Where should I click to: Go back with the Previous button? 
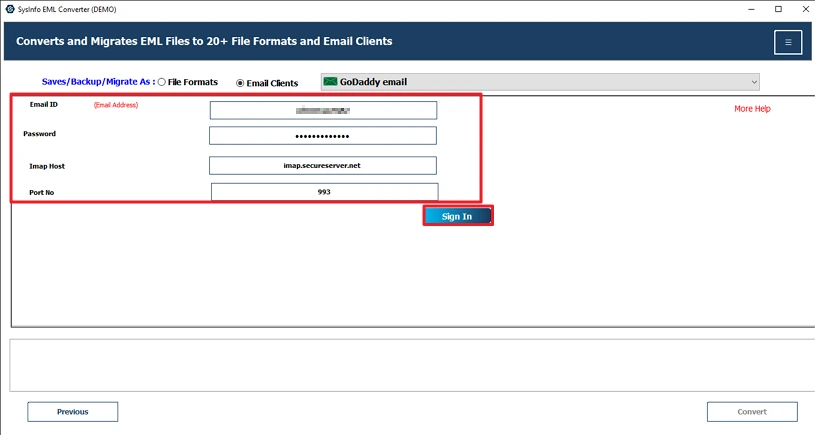73,412
